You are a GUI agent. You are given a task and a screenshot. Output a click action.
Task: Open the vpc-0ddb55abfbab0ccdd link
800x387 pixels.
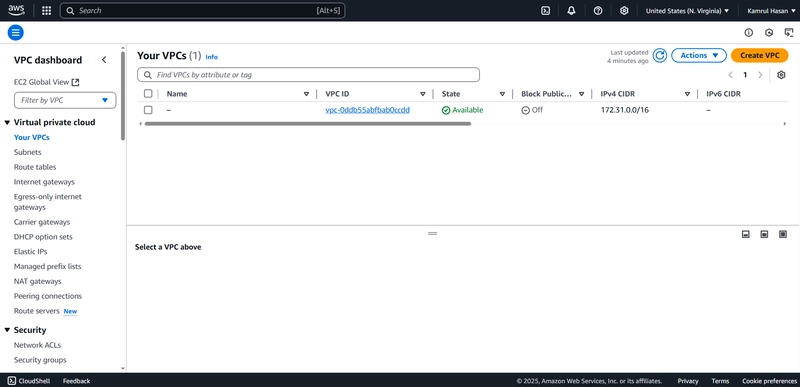(x=367, y=110)
